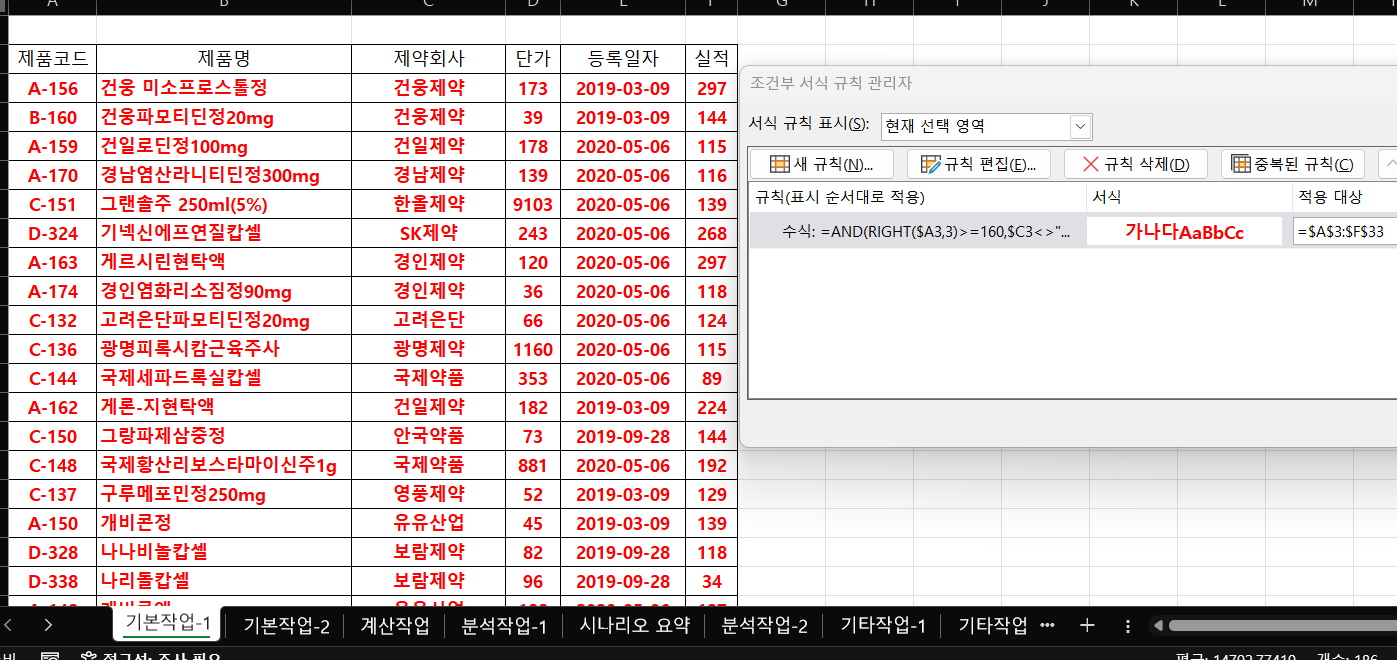Add a new sheet with plus icon

pyautogui.click(x=1087, y=625)
